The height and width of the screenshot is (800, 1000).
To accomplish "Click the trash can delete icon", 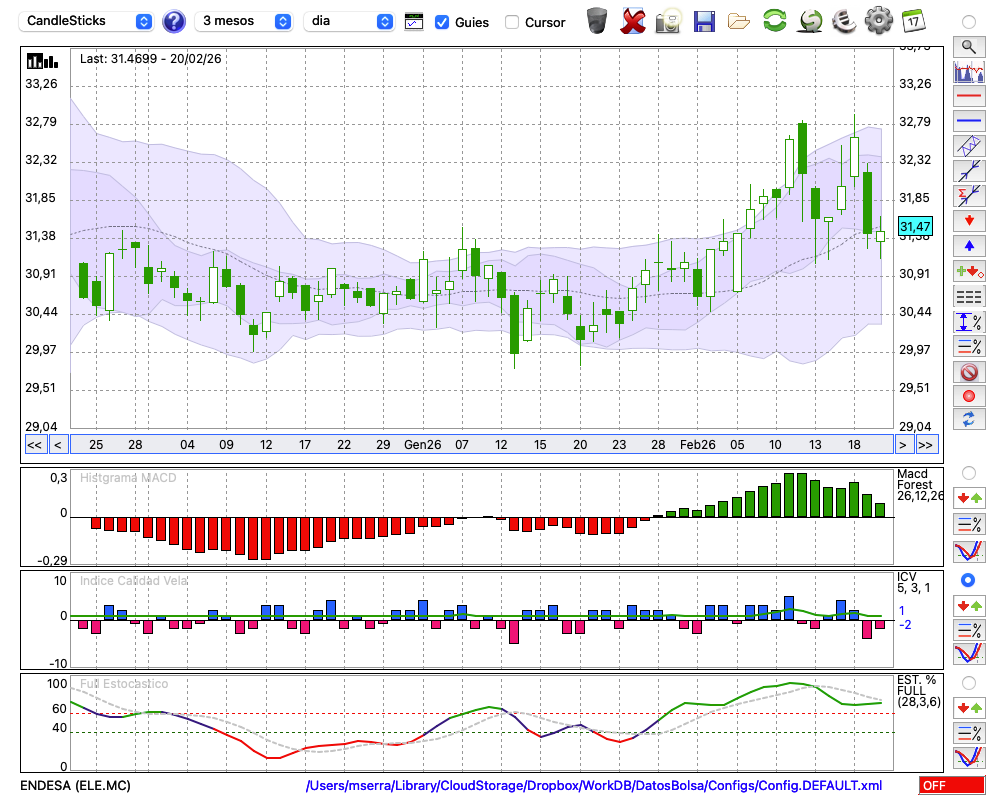I will click(597, 20).
